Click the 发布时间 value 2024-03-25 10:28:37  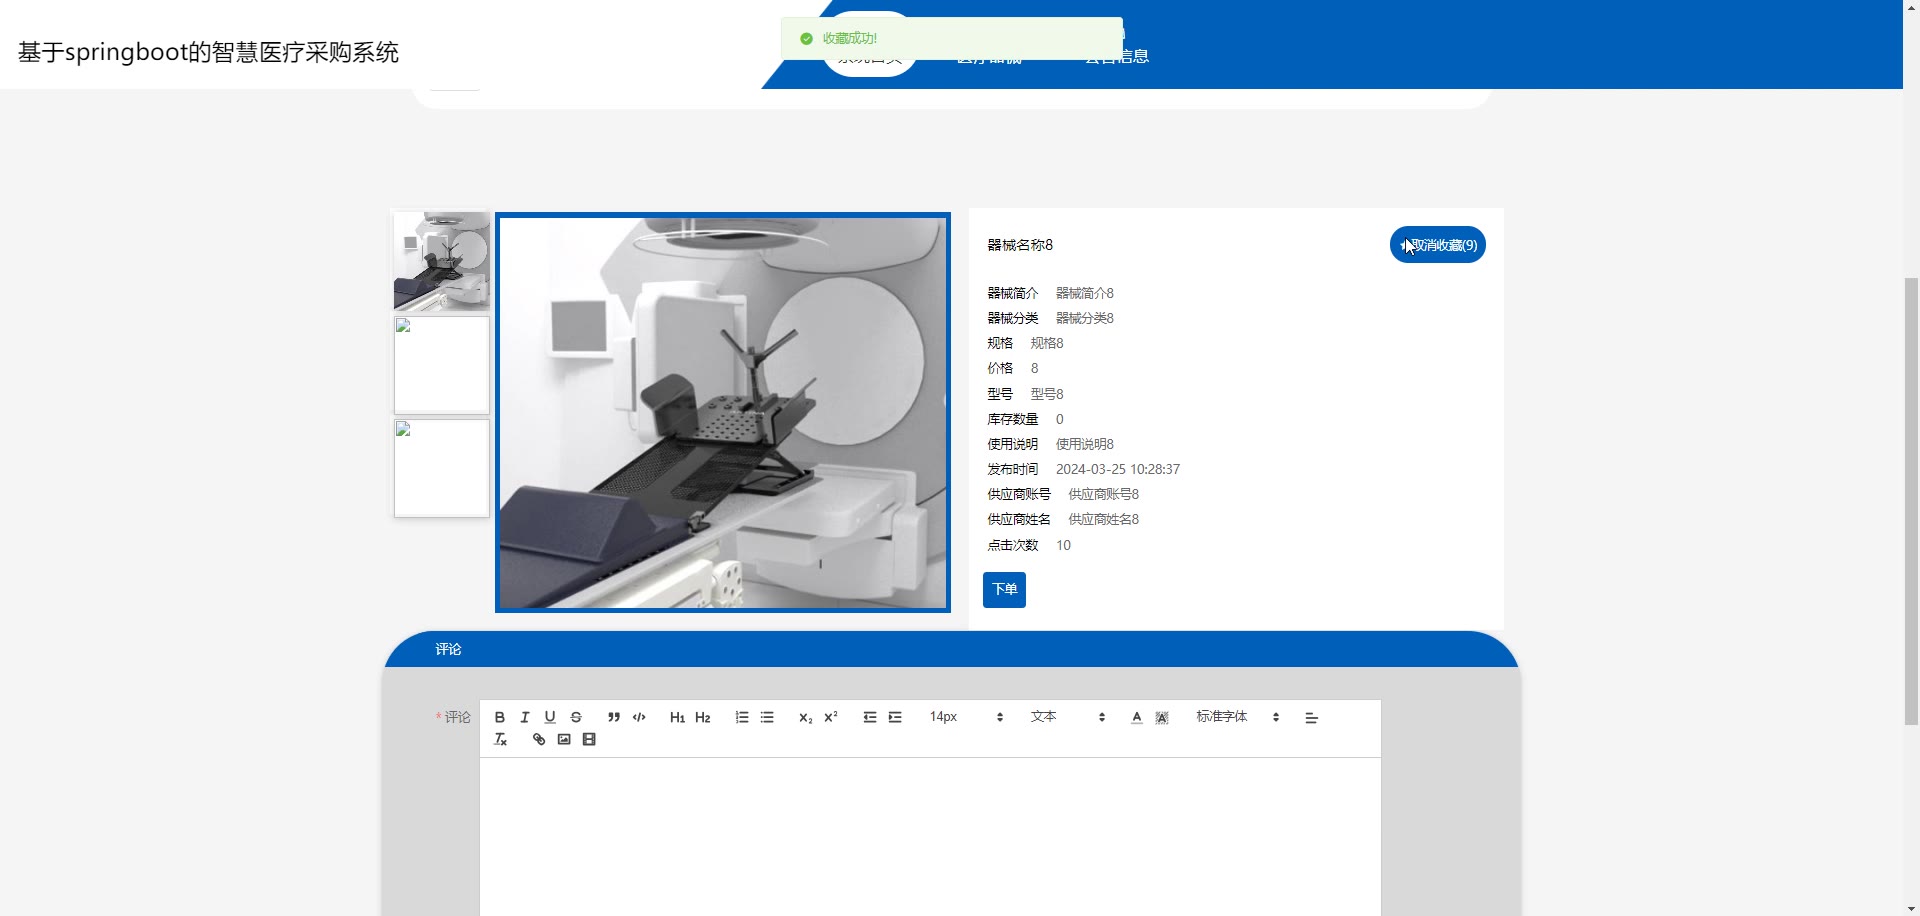click(1118, 469)
